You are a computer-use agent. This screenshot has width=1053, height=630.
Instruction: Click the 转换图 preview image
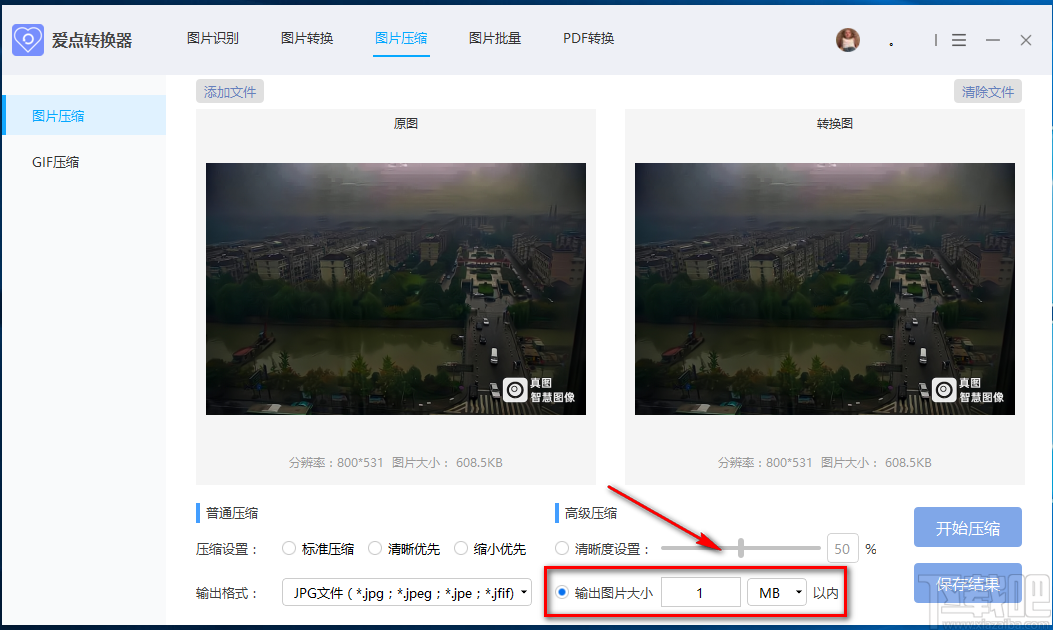pos(825,289)
